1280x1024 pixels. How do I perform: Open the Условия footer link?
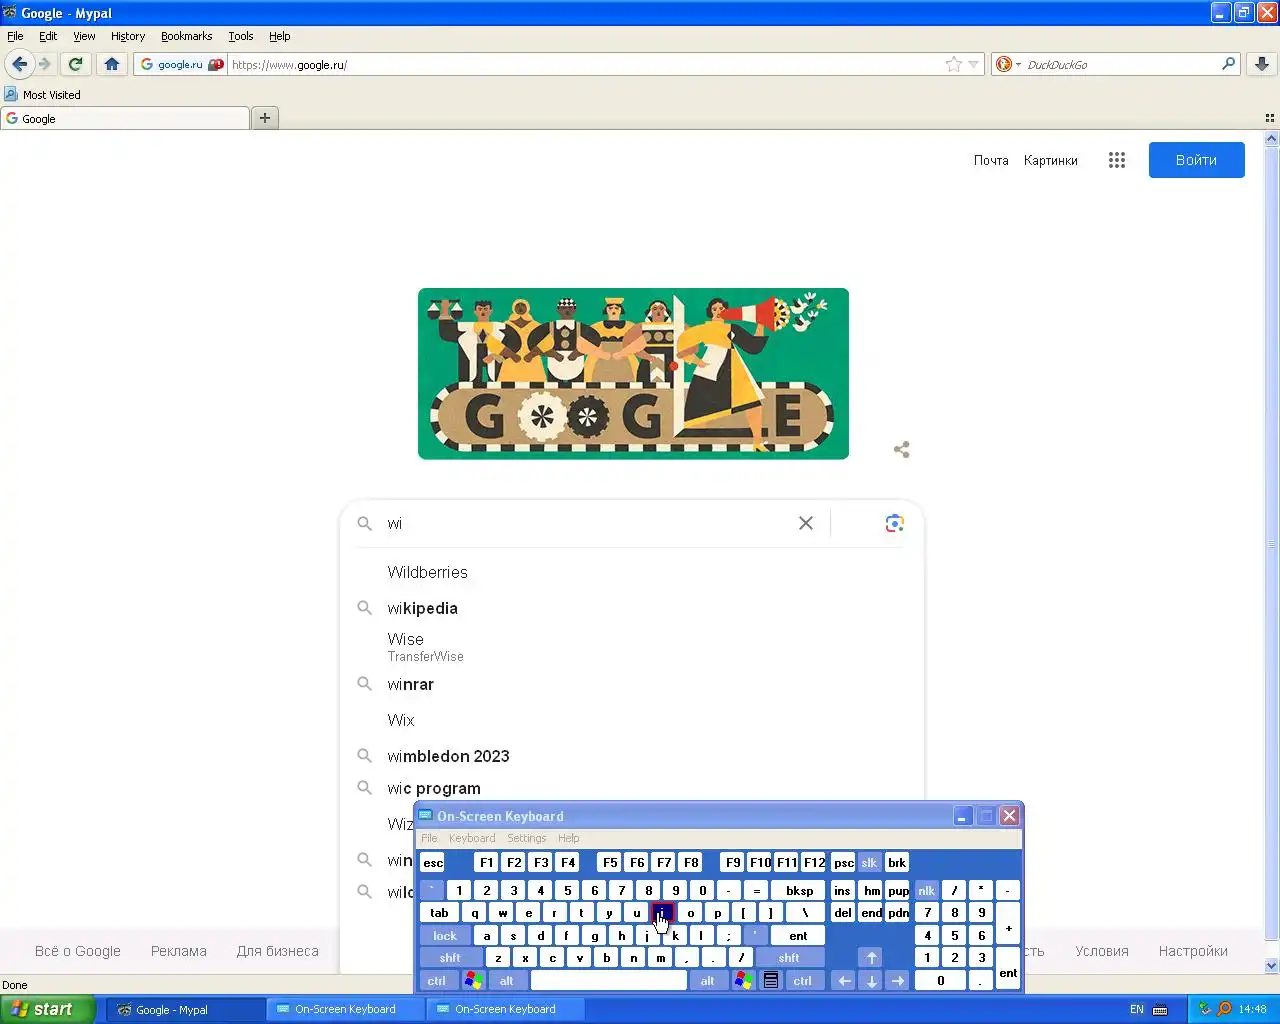[x=1102, y=951]
